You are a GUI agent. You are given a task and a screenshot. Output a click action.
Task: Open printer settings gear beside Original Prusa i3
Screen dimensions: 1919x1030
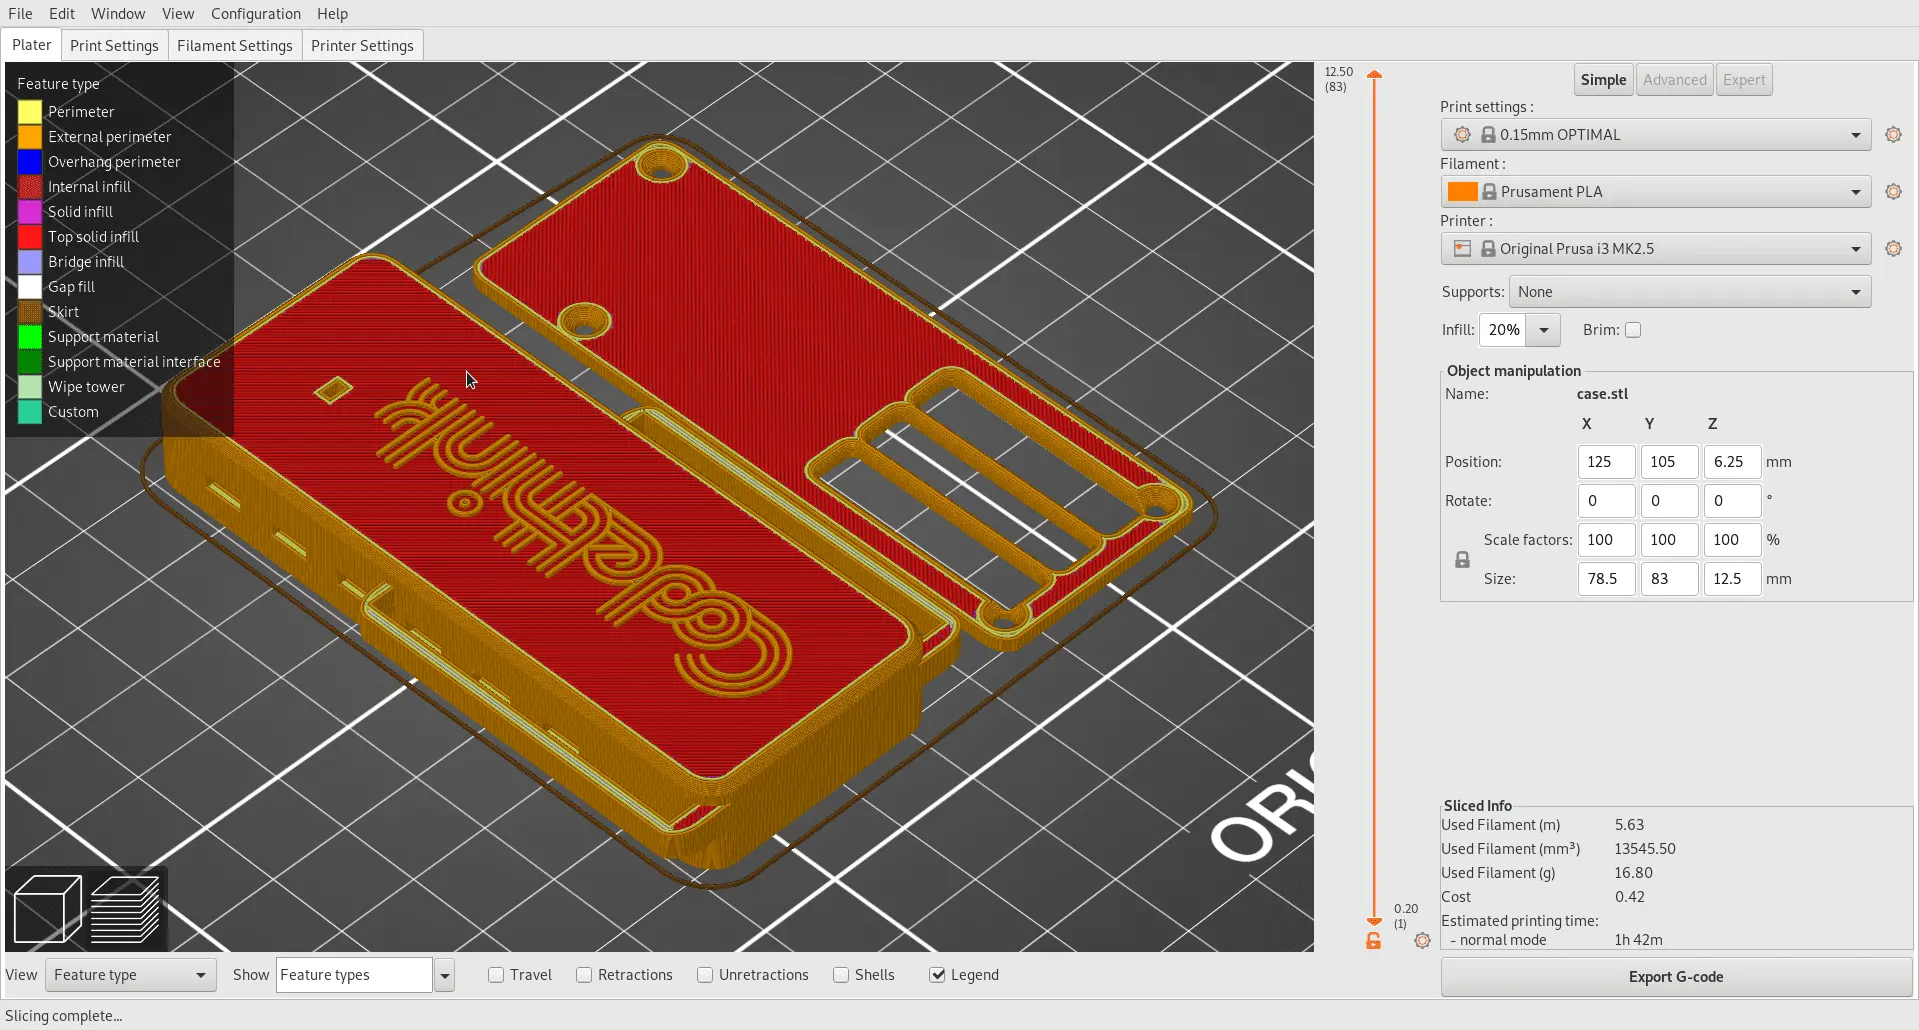click(1893, 248)
